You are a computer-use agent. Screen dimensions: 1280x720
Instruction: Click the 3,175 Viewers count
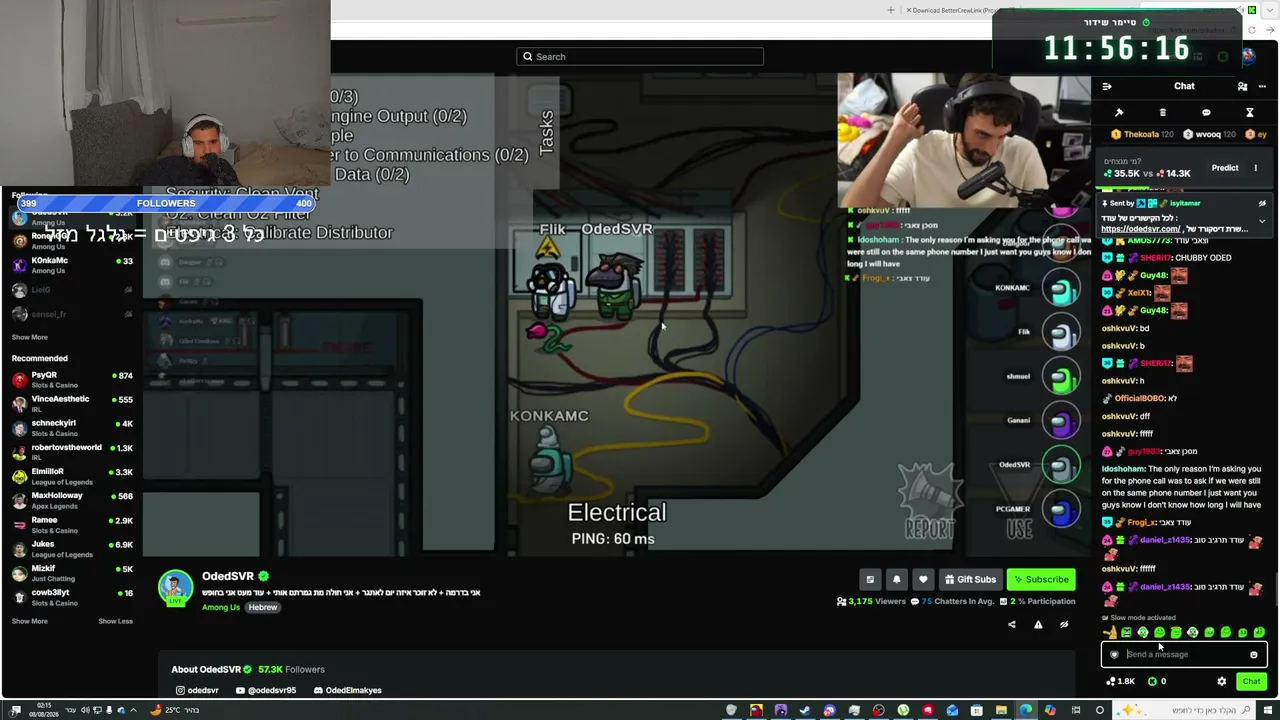coord(870,602)
